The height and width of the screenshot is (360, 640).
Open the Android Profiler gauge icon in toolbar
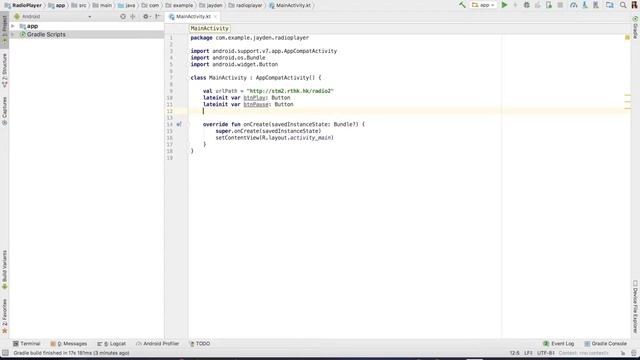pos(573,5)
